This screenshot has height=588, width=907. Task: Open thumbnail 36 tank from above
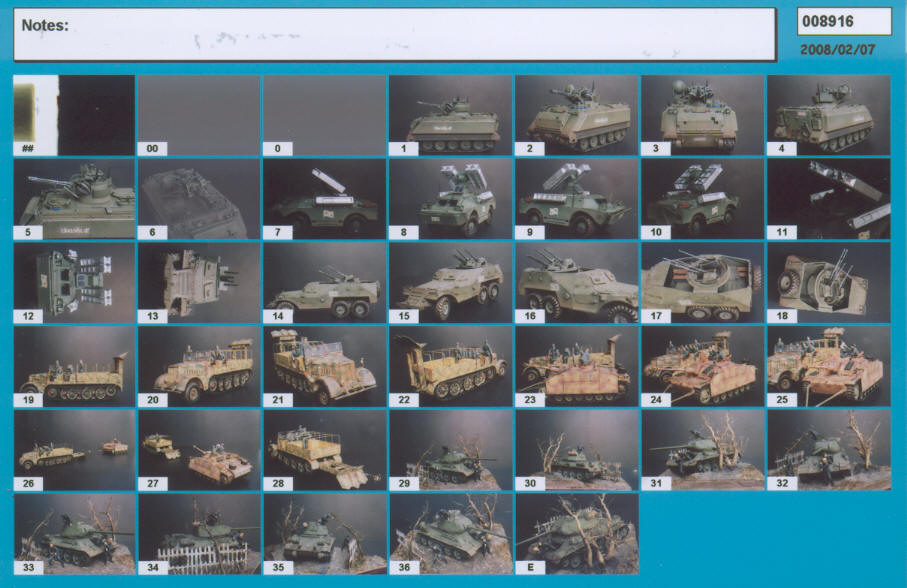pos(451,534)
